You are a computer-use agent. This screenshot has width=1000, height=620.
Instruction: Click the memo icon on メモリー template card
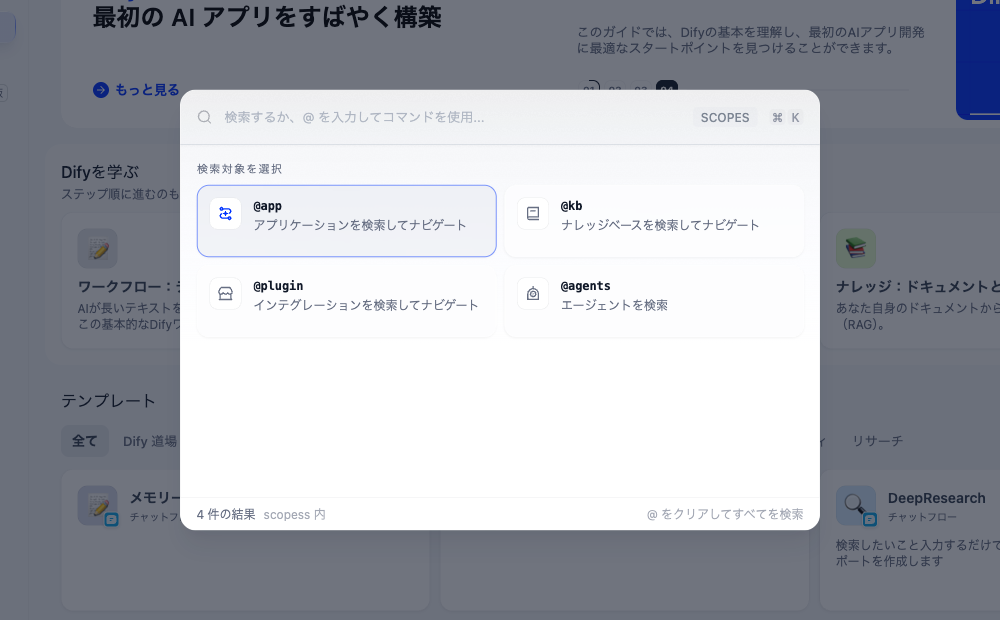pyautogui.click(x=98, y=506)
